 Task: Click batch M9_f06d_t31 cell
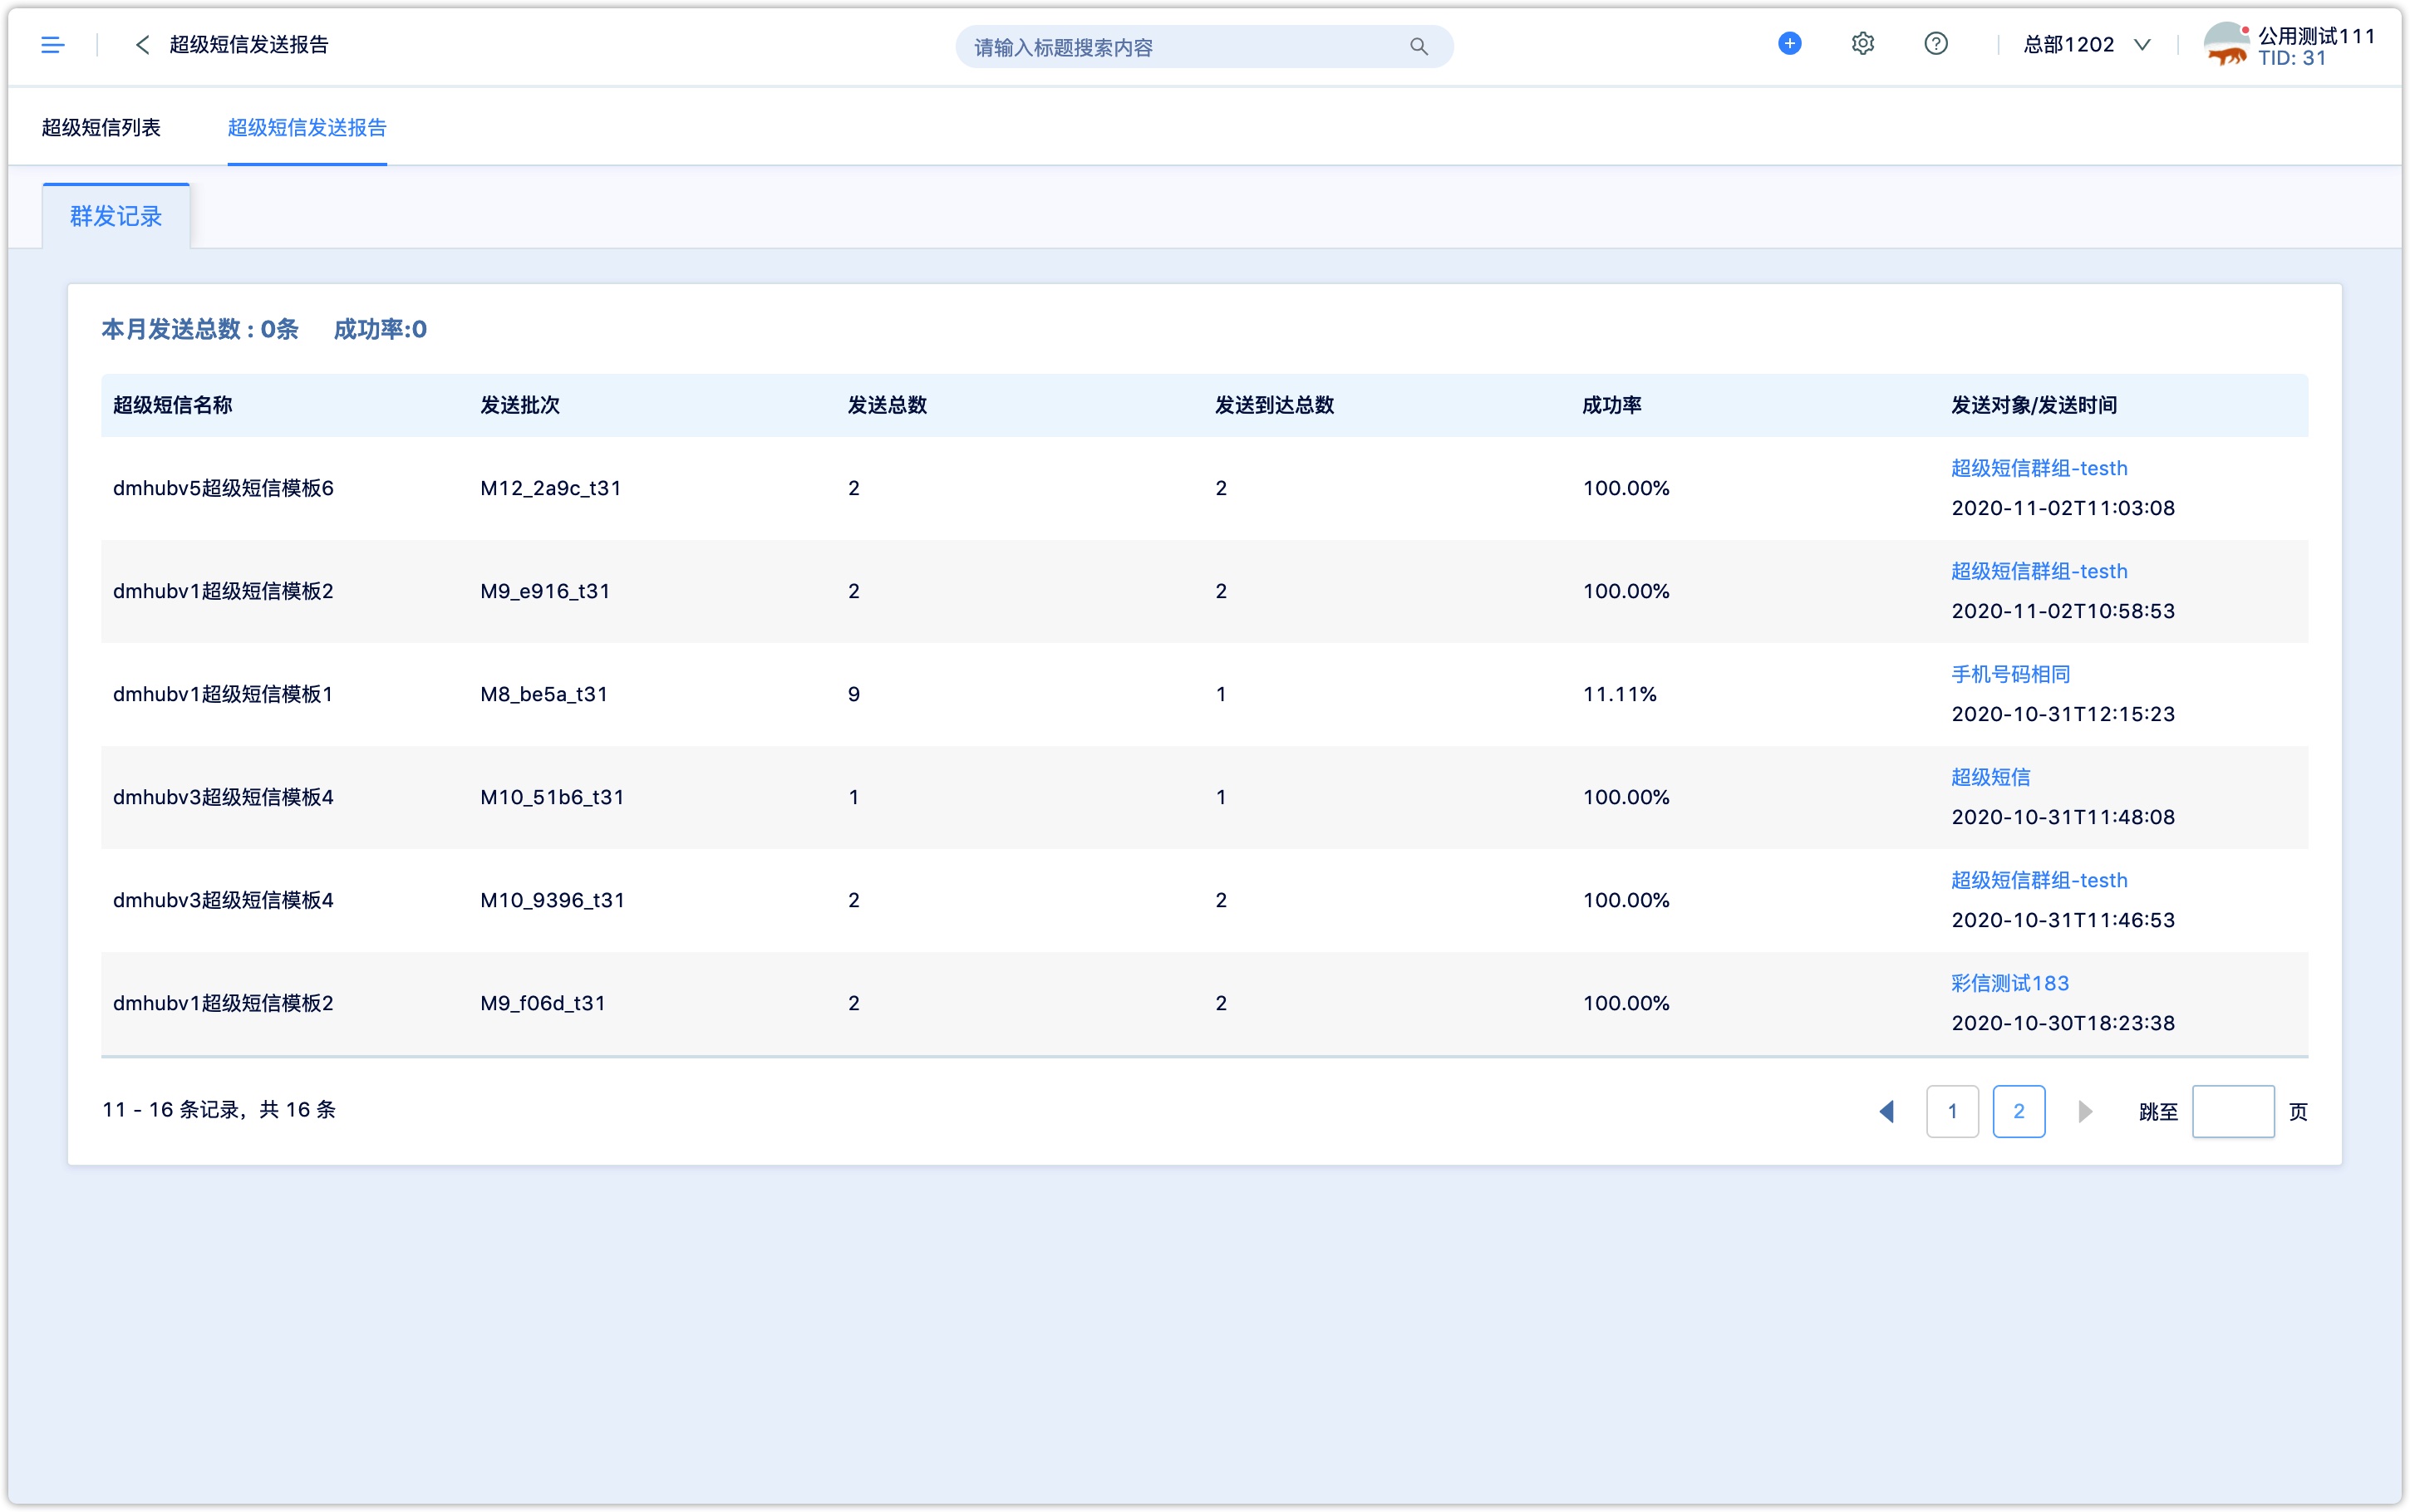click(543, 1003)
